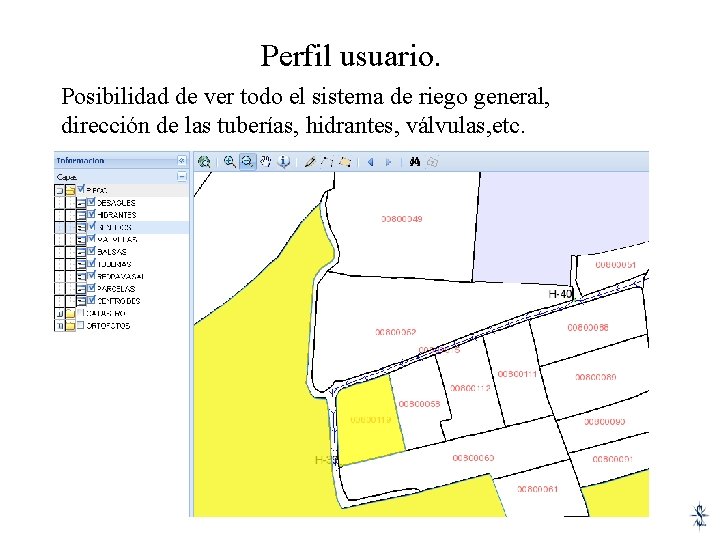Click parcel label 00800111 on map
Image resolution: width=720 pixels, height=540 pixels.
pos(518,374)
